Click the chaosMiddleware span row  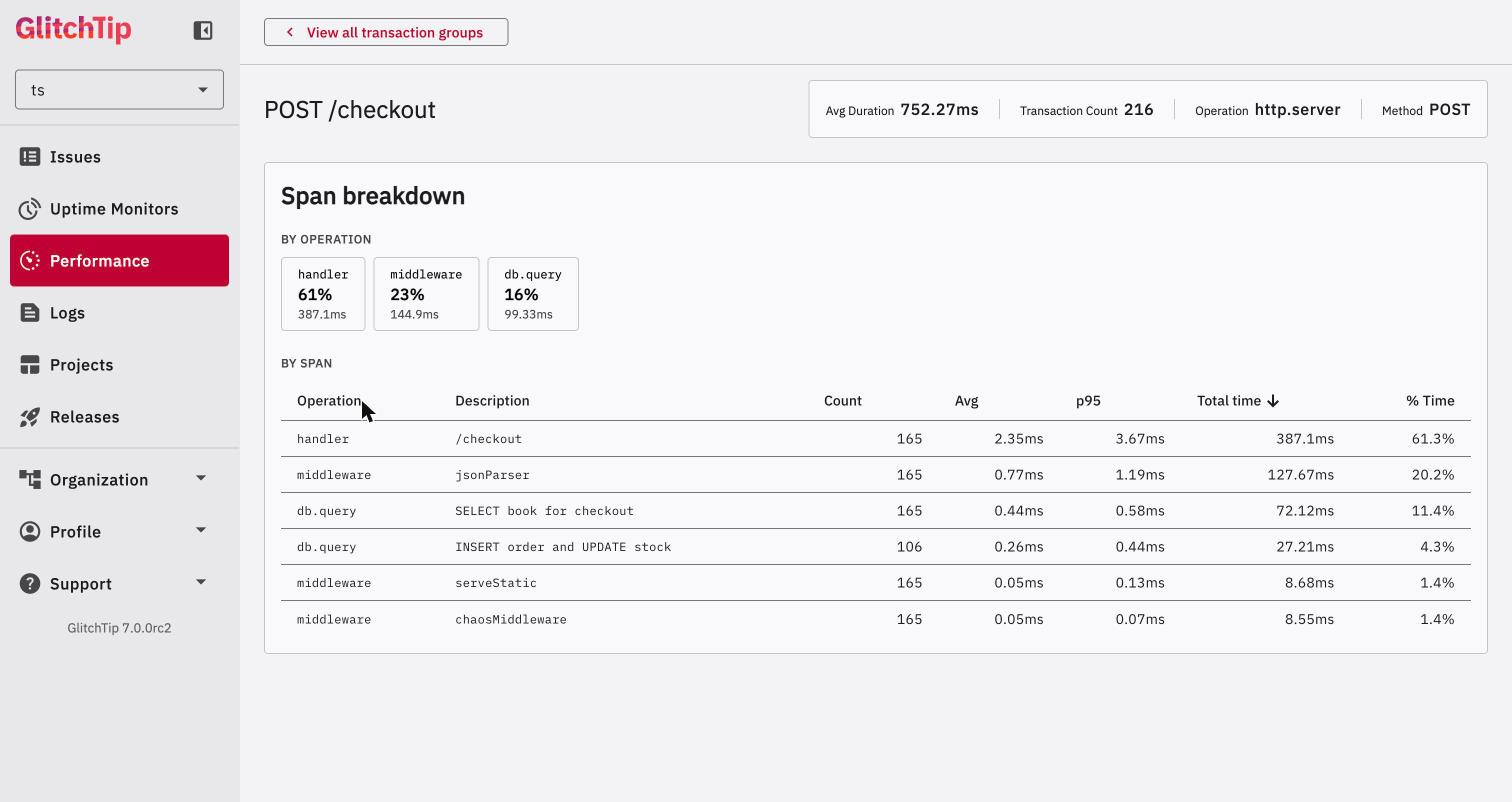(x=876, y=619)
